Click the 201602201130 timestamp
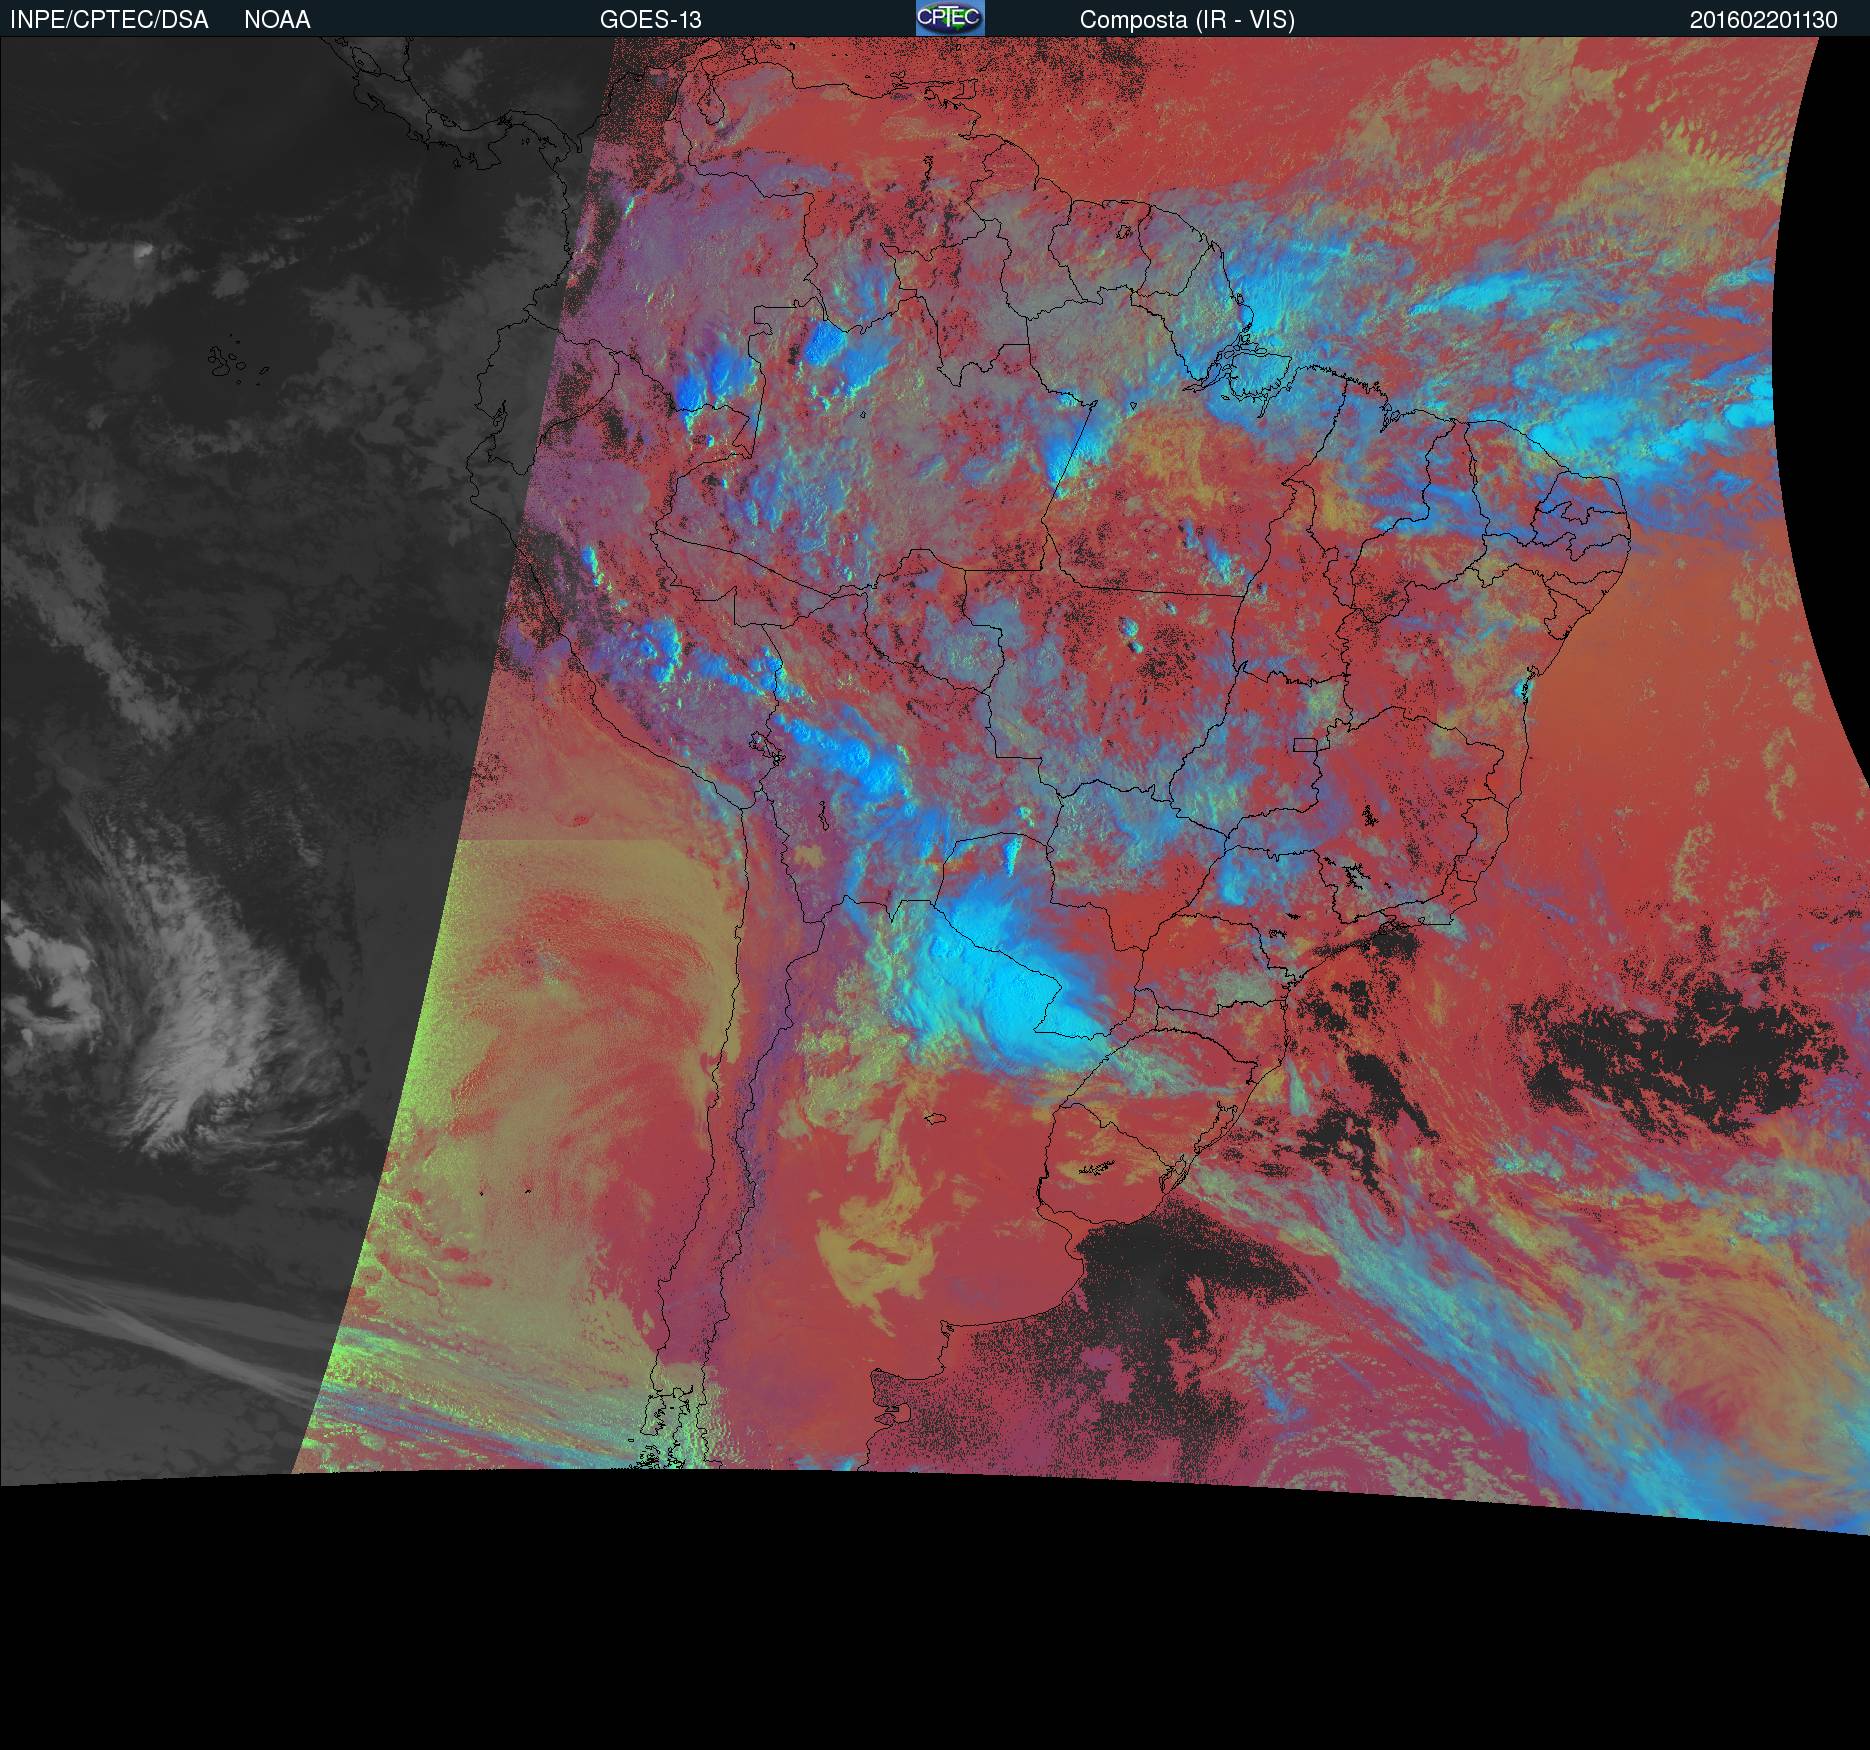The image size is (1870, 1750). 1764,20
